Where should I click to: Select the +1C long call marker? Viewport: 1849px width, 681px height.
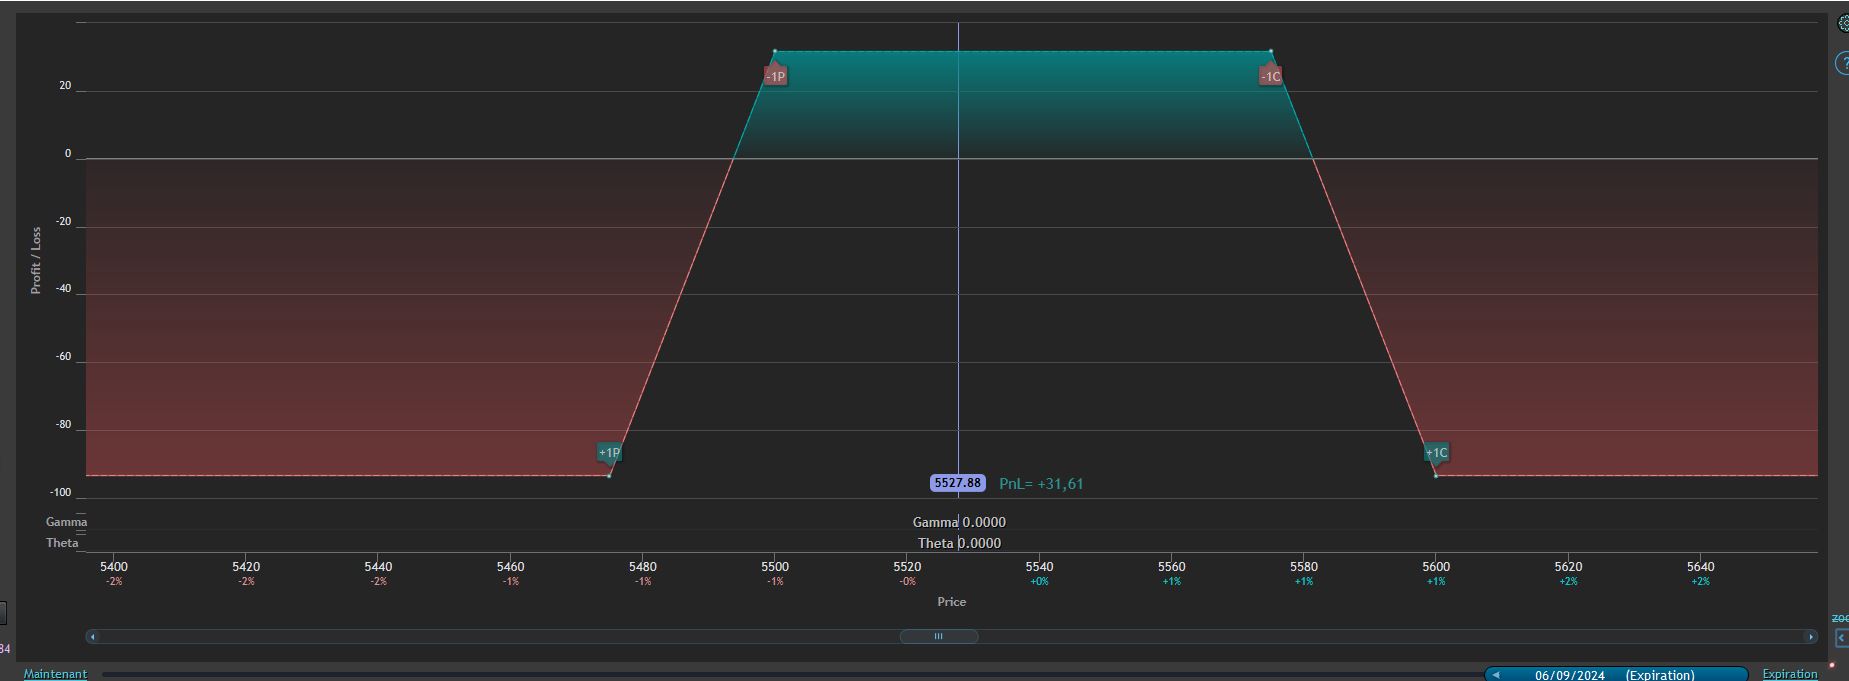[1436, 453]
